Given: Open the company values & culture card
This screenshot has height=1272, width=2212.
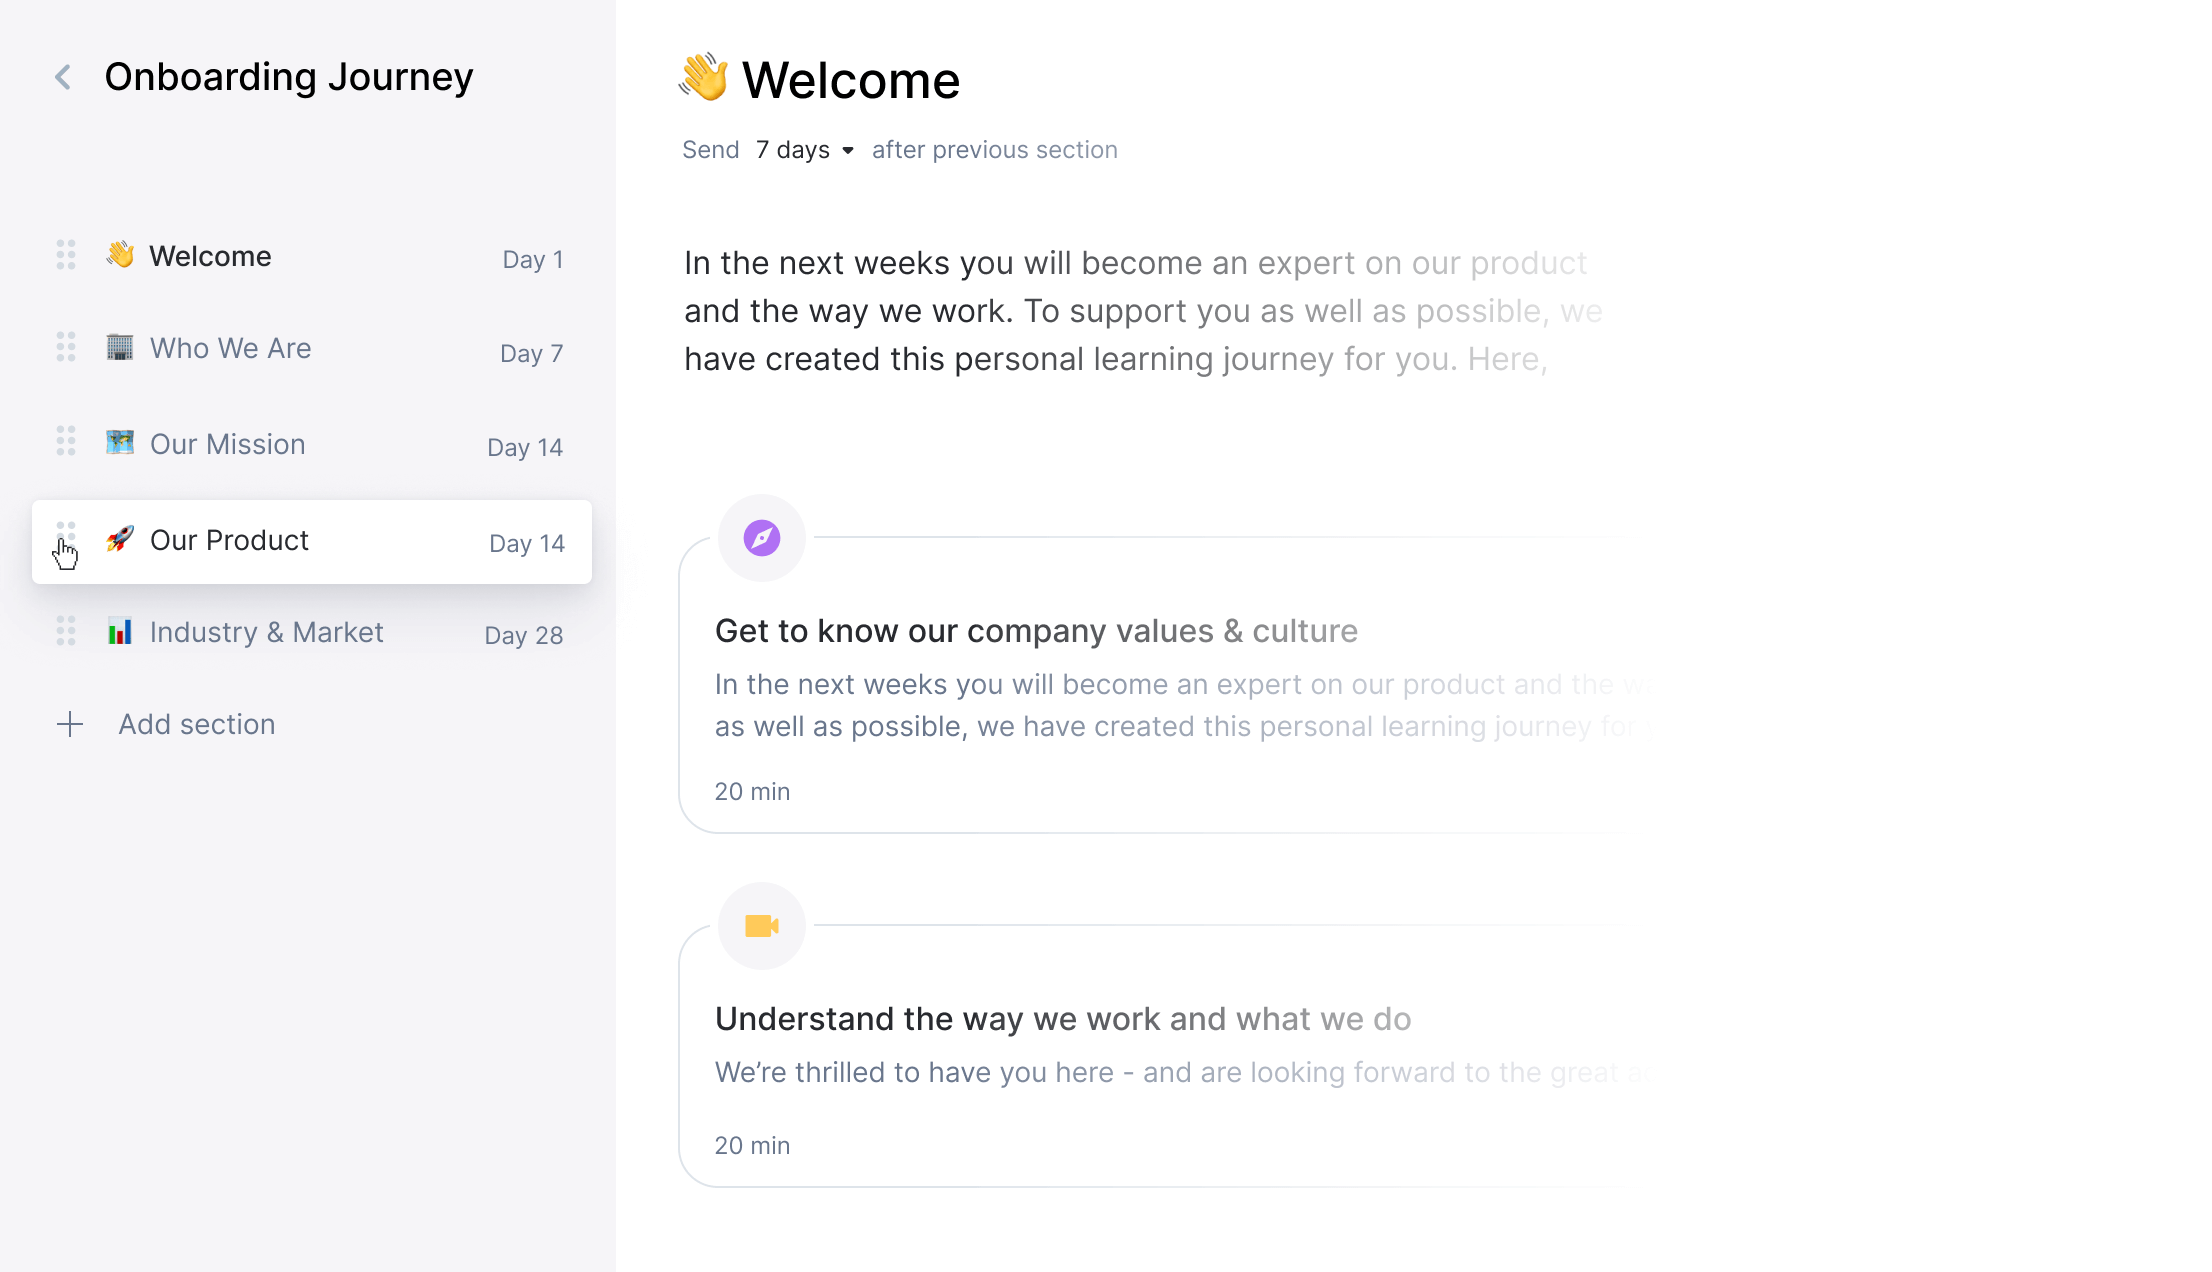Looking at the screenshot, I should pyautogui.click(x=1036, y=632).
